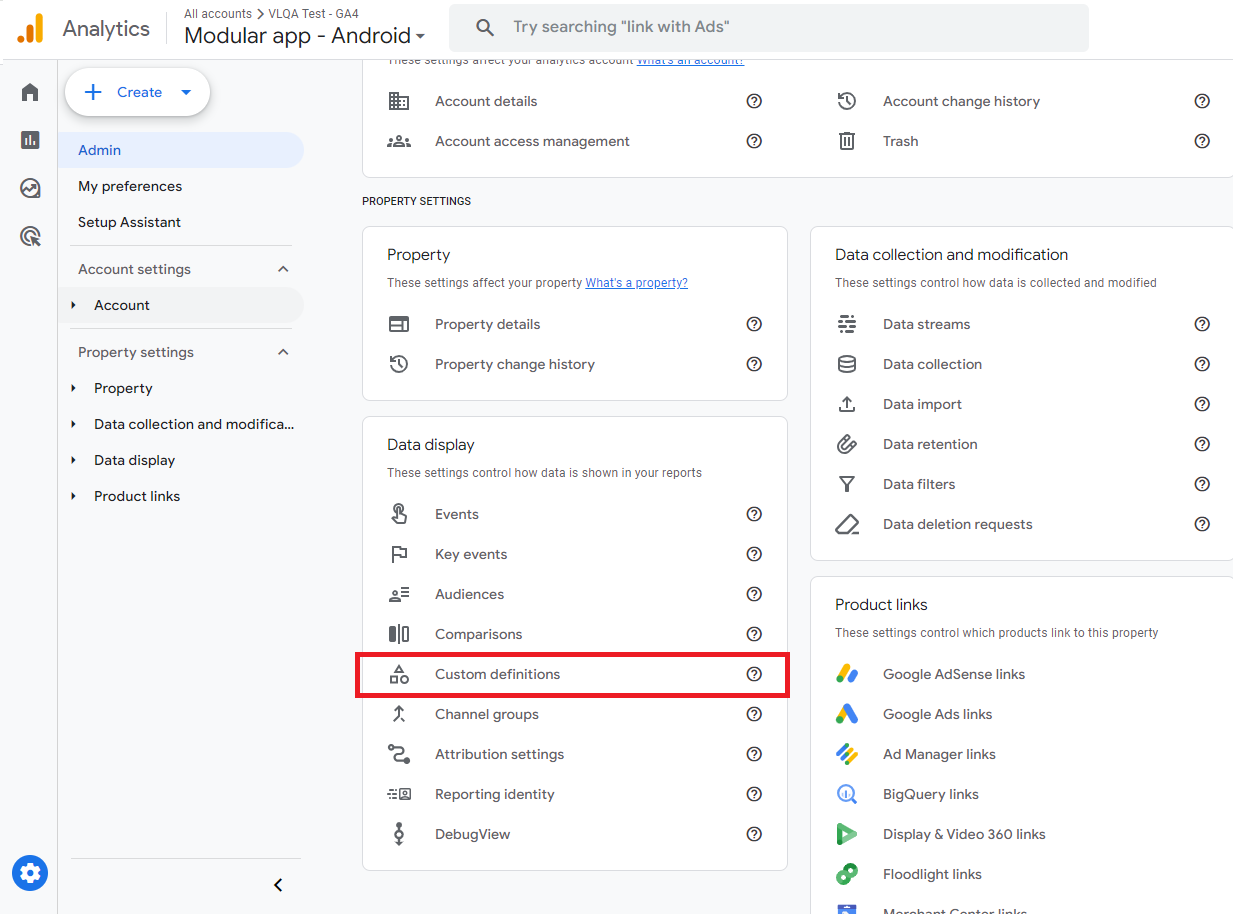The image size is (1233, 914).
Task: Expand Data collection and modification in sidebar
Action: click(x=73, y=424)
